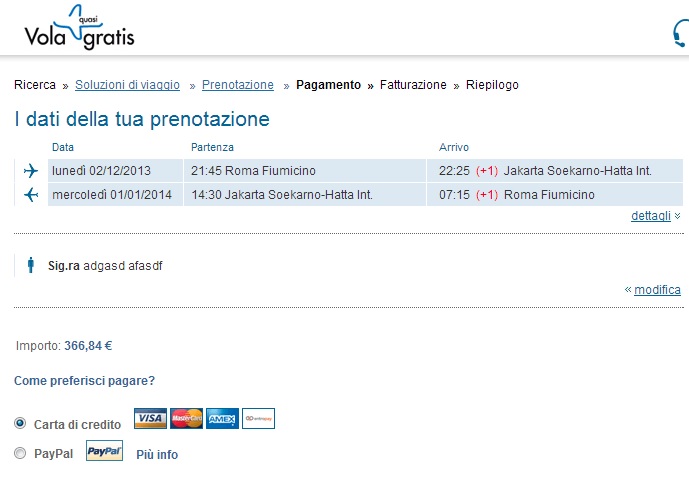This screenshot has height=488, width=689.
Task: Click the Volagratis logo
Action: 80,27
